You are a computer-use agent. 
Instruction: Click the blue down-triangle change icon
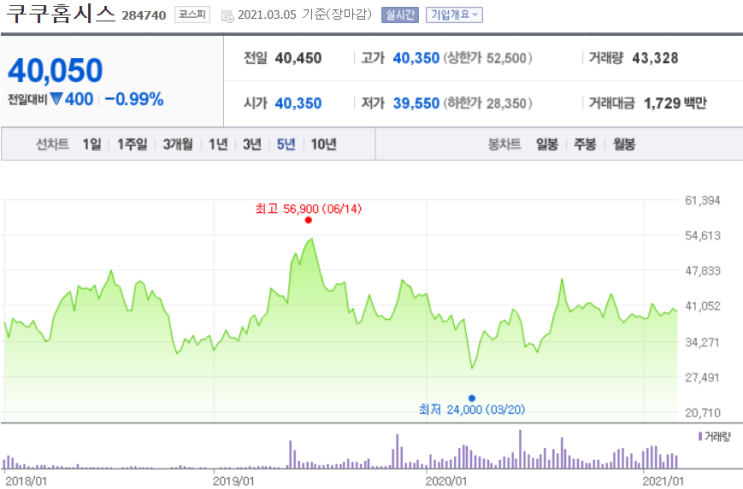[56, 99]
